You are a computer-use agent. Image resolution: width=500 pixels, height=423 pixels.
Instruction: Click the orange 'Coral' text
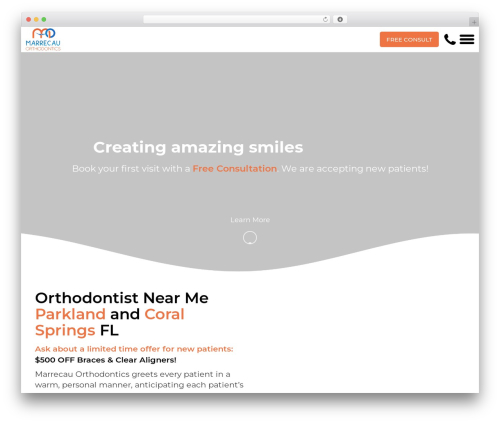click(164, 314)
